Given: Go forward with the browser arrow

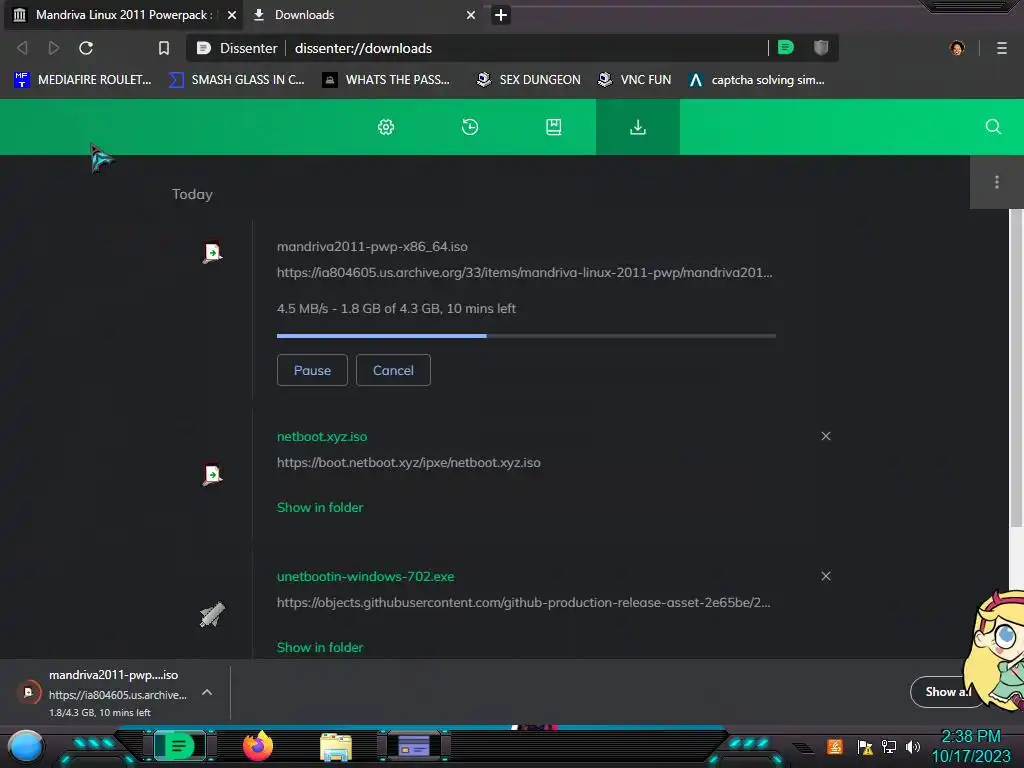Looking at the screenshot, I should coord(54,48).
